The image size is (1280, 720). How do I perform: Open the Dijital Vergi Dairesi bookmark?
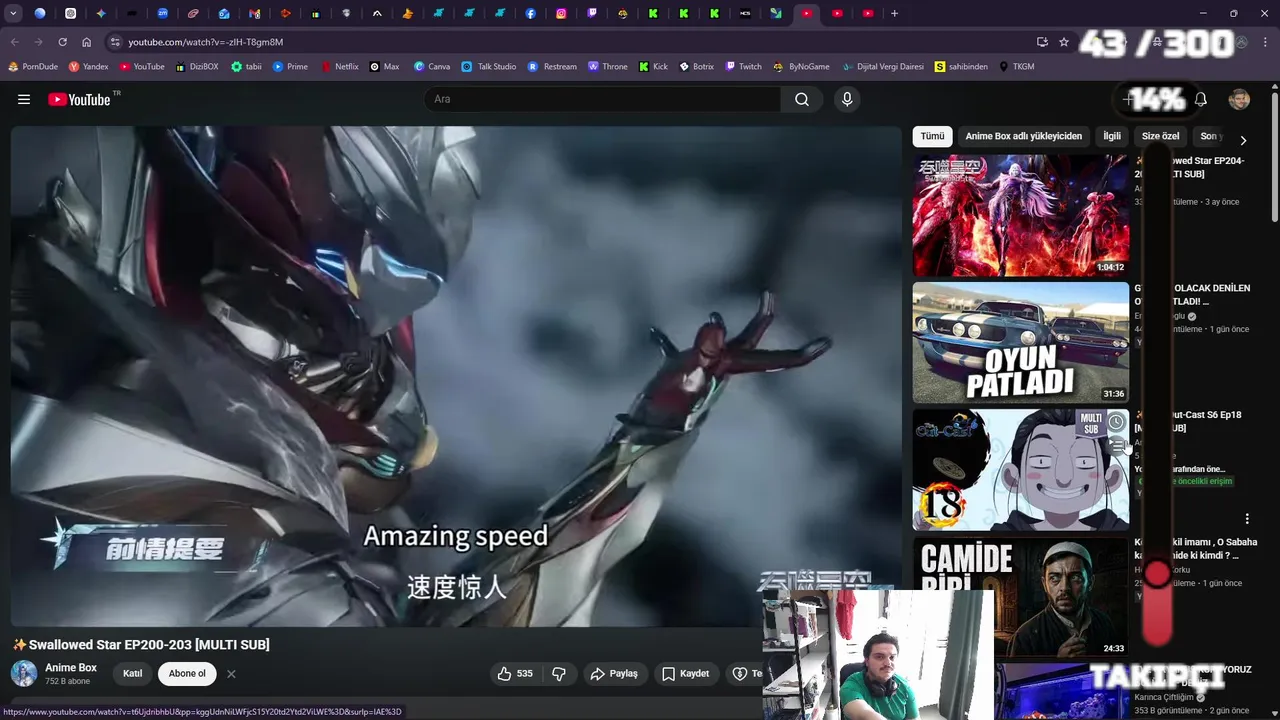pyautogui.click(x=883, y=66)
